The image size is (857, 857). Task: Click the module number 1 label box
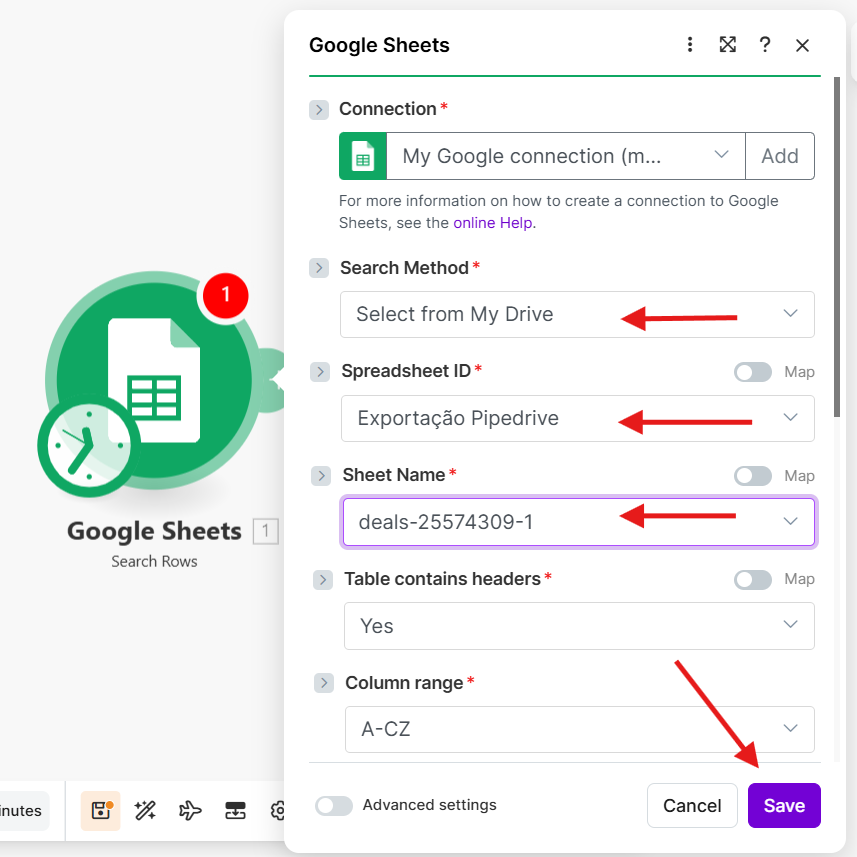point(266,531)
